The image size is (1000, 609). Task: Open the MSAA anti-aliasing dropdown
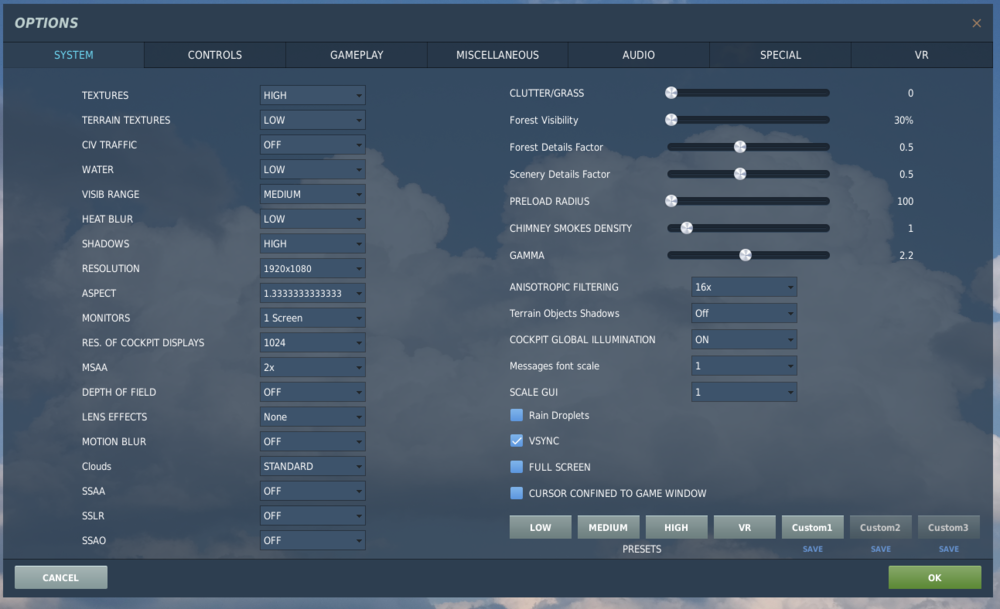[312, 367]
